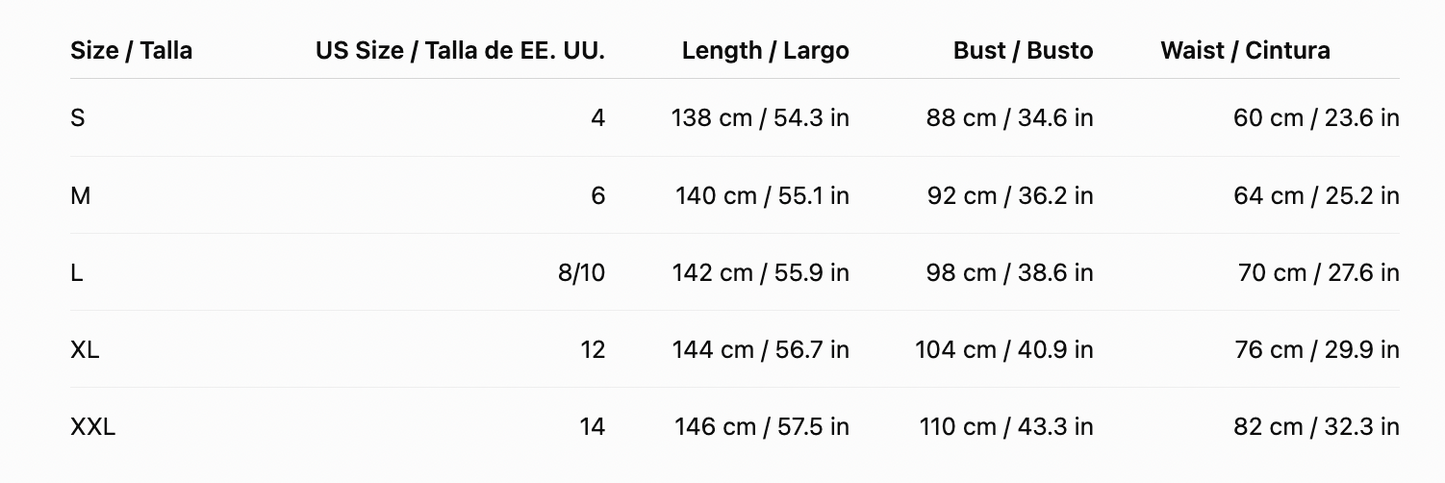Select the 104 cm / 40.9 in bust cell
This screenshot has height=483, width=1445.
pos(1004,349)
